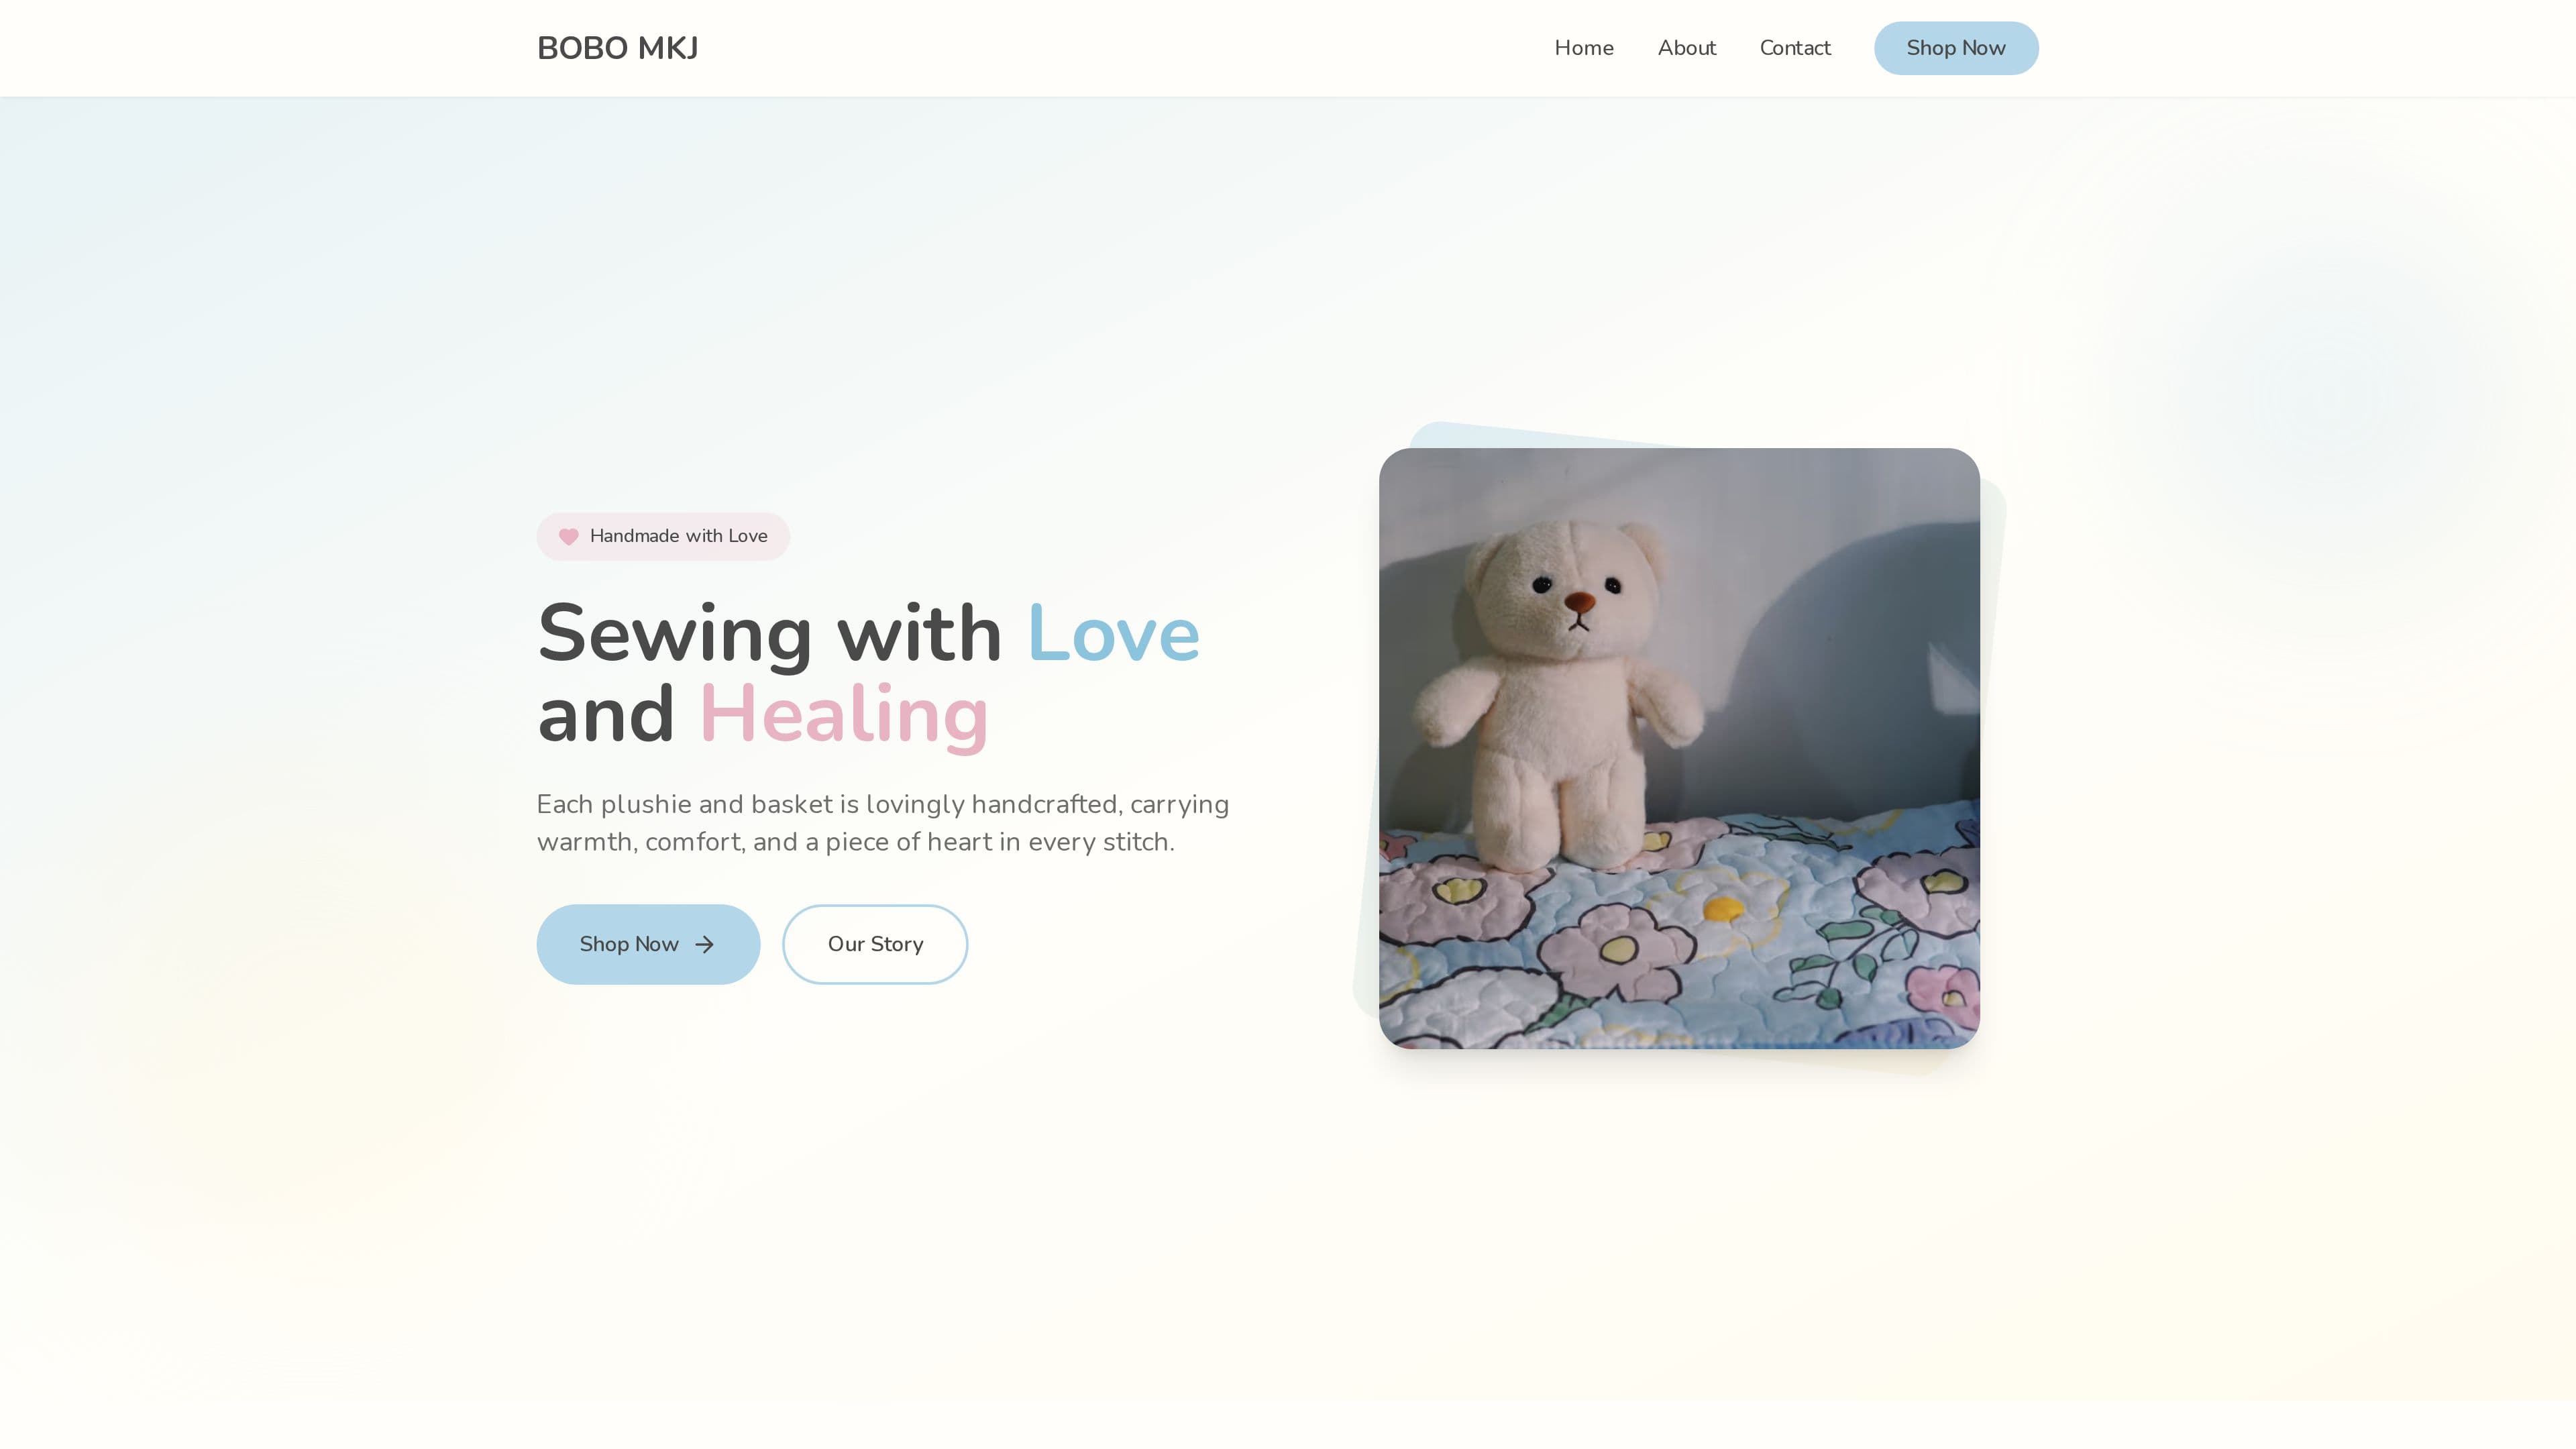Viewport: 2576px width, 1449px height.
Task: Open the Contact nav link
Action: tap(1795, 48)
